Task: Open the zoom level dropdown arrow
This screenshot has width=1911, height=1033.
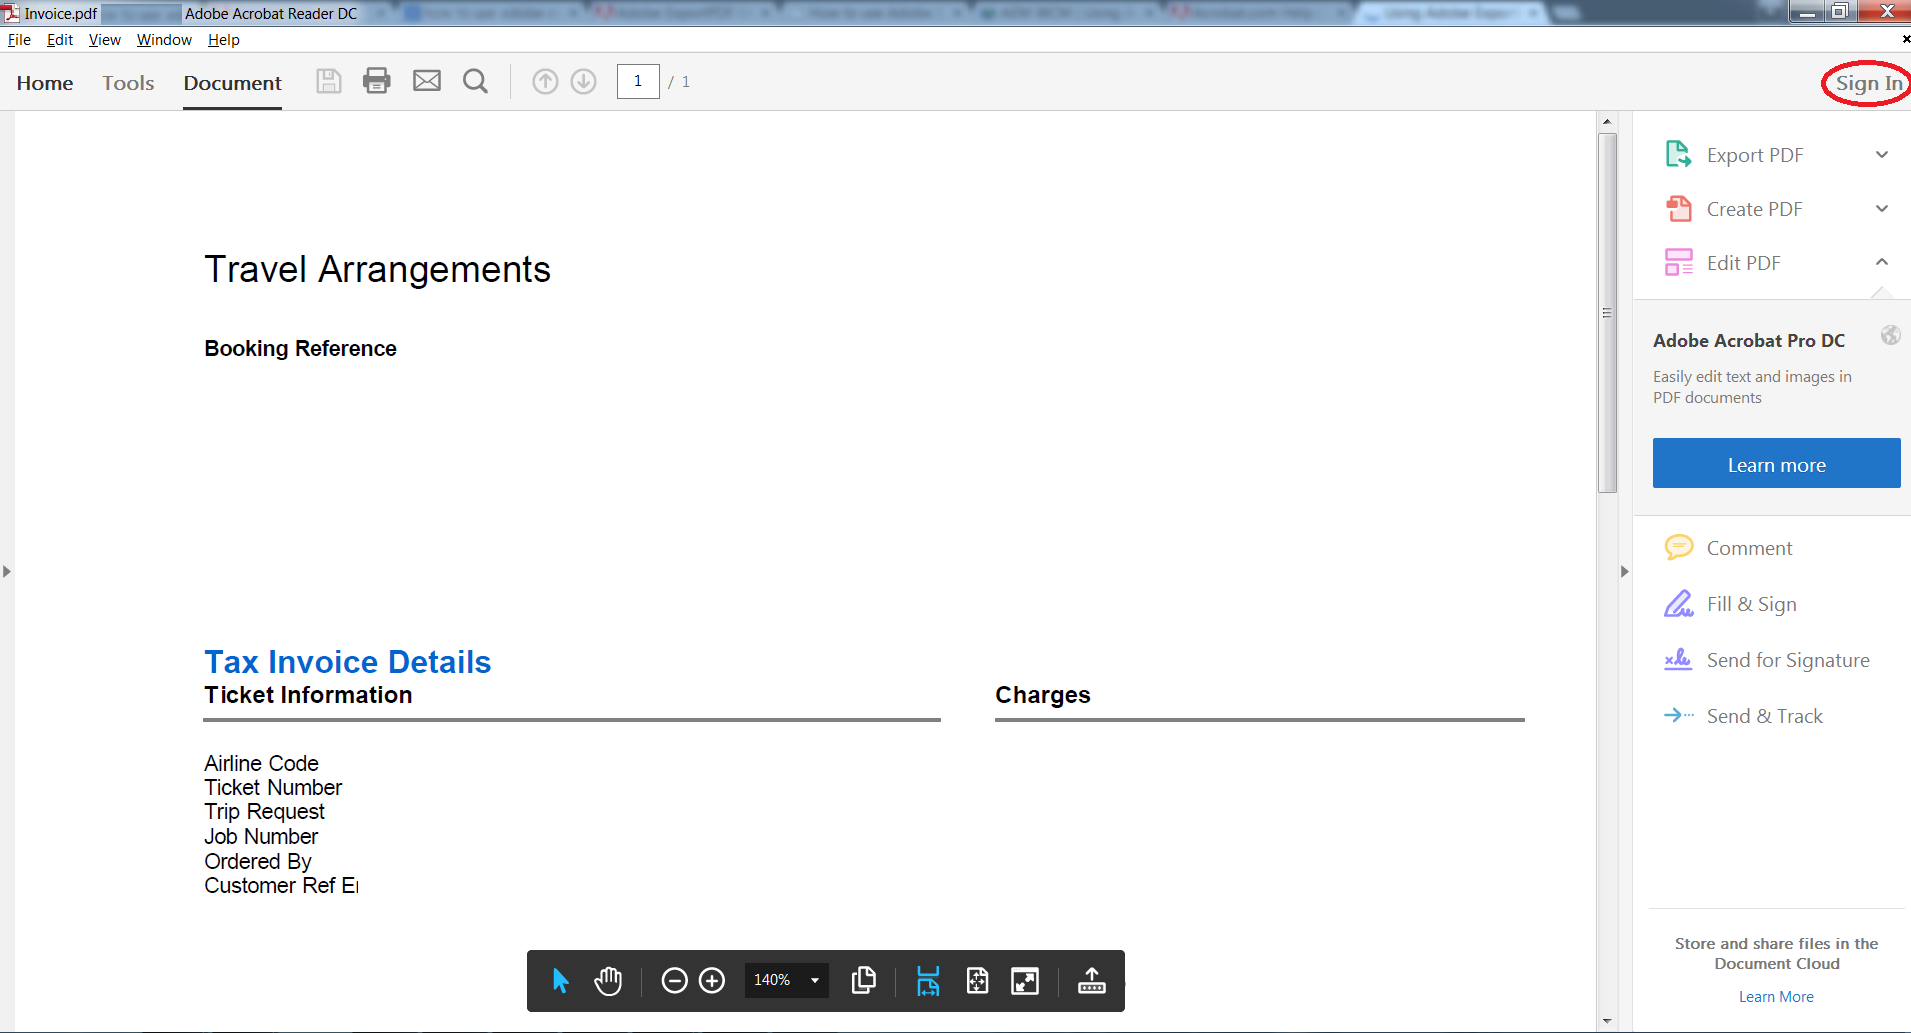Action: click(x=815, y=980)
